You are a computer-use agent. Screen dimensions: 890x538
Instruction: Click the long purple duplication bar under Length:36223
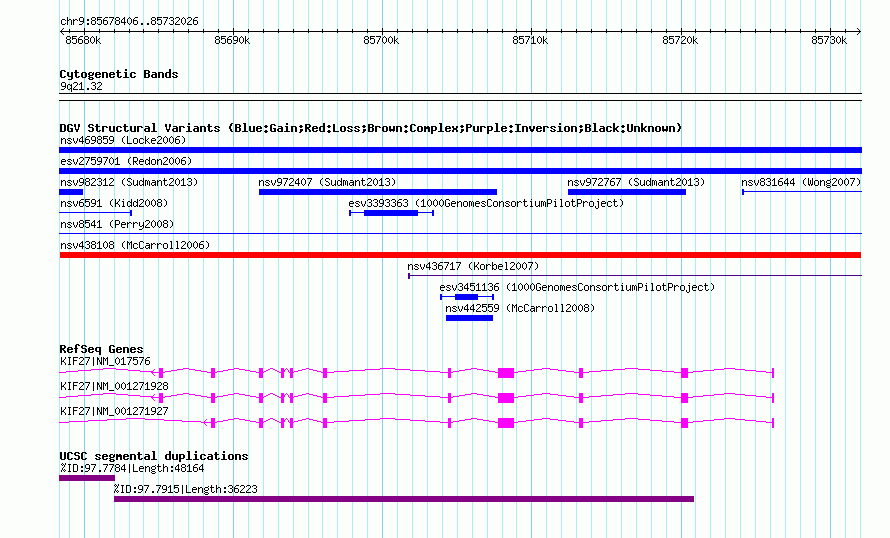coord(404,499)
